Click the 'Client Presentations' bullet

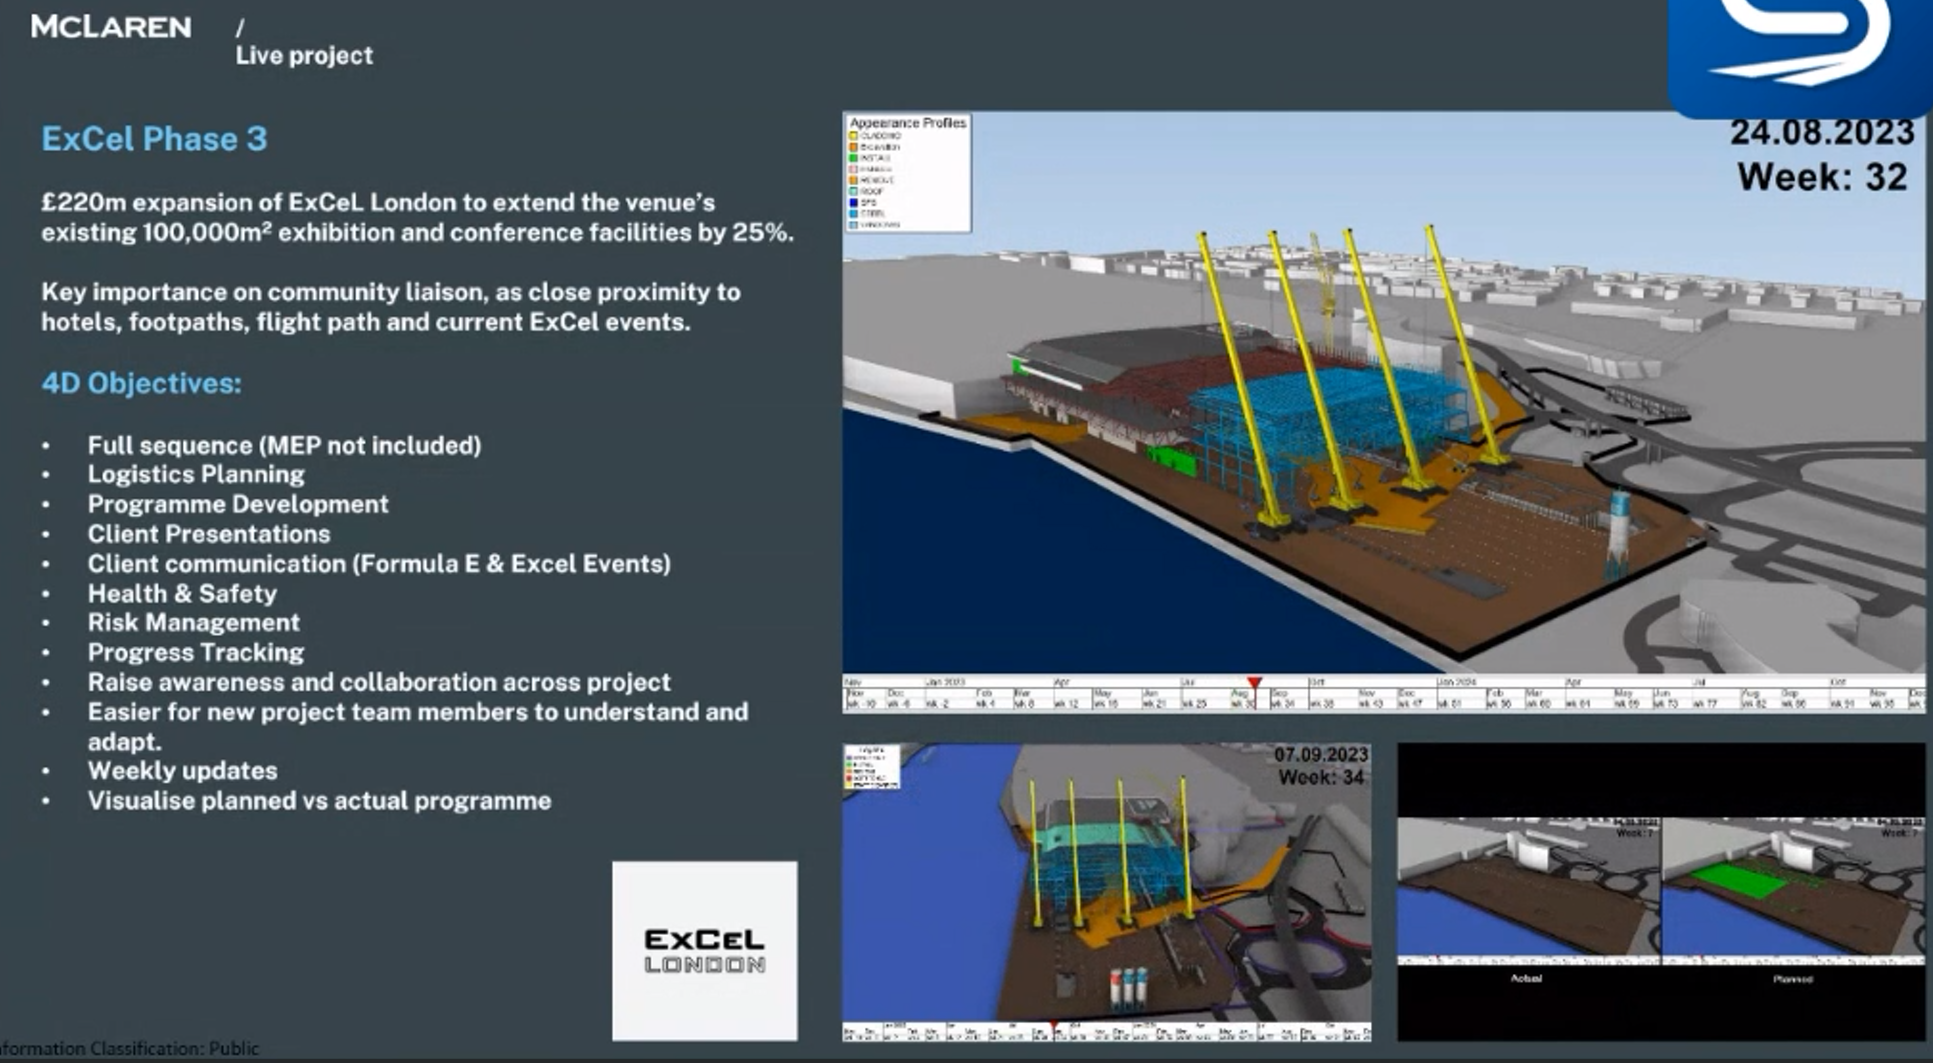pyautogui.click(x=209, y=534)
